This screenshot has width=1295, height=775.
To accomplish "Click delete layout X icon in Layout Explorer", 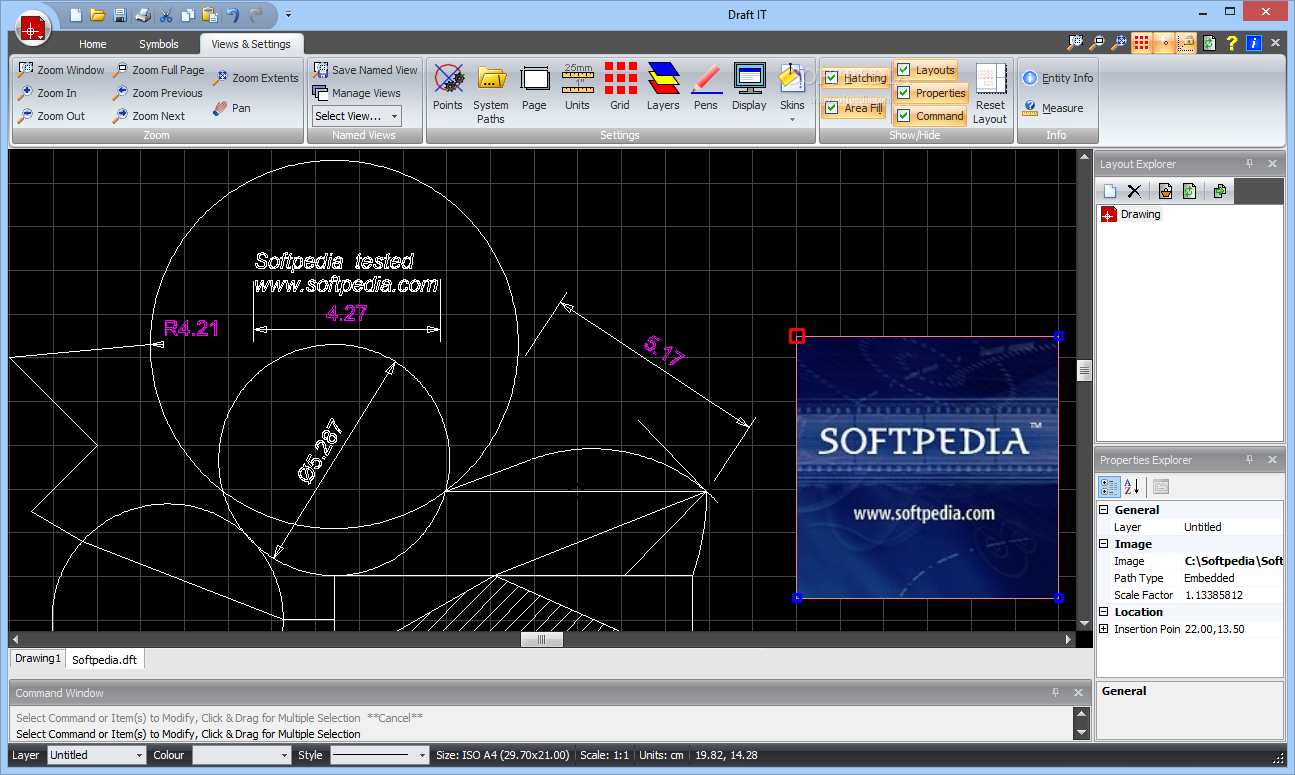I will pos(1134,191).
